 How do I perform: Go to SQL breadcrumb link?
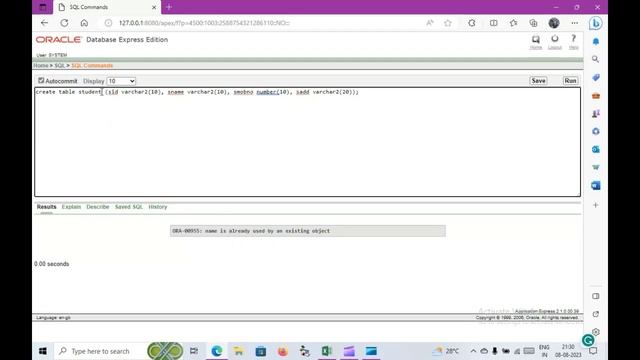60,65
